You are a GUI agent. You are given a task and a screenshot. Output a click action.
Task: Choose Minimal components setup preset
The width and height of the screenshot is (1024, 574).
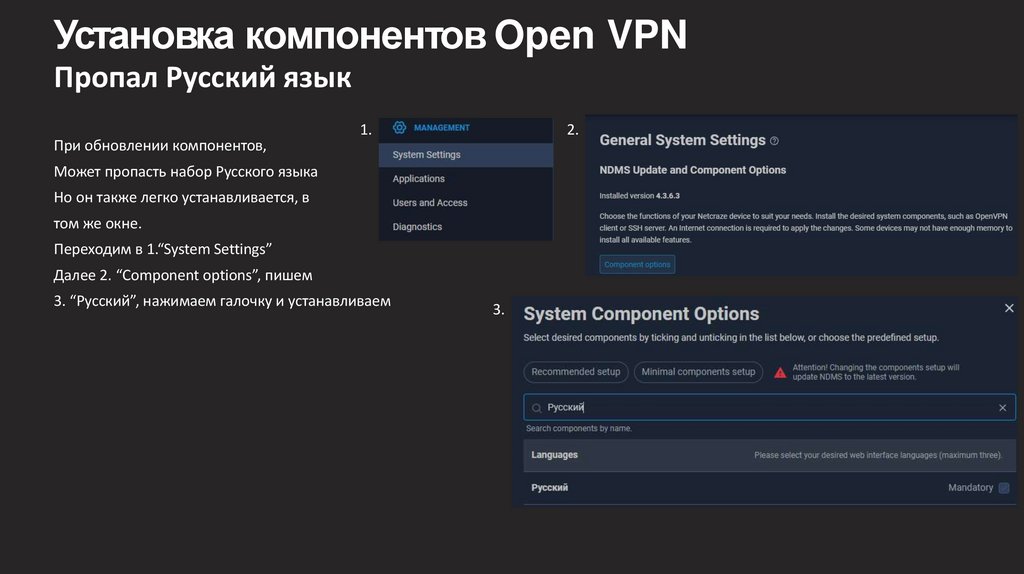[x=698, y=372]
